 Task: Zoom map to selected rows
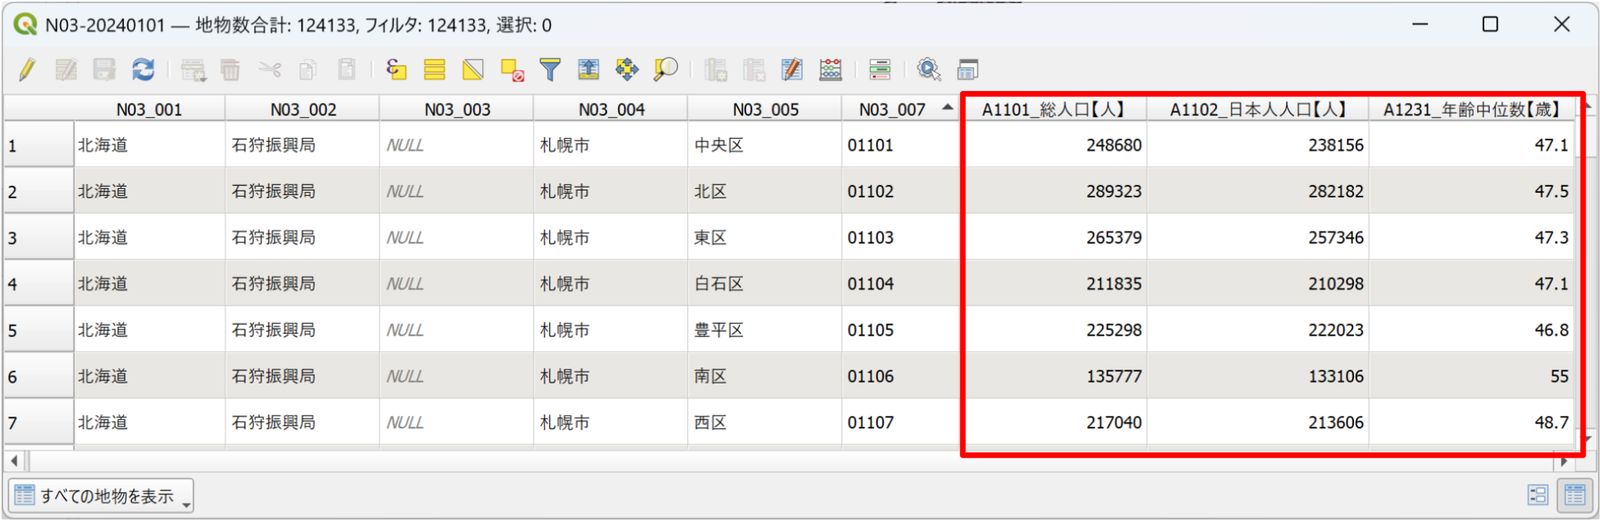[x=665, y=69]
